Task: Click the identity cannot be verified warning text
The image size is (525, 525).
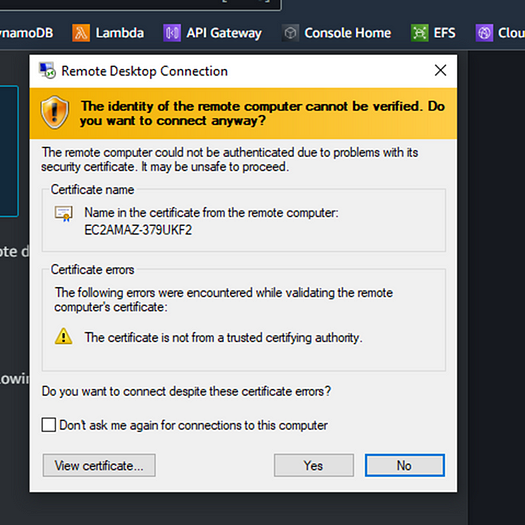Action: pyautogui.click(x=262, y=114)
